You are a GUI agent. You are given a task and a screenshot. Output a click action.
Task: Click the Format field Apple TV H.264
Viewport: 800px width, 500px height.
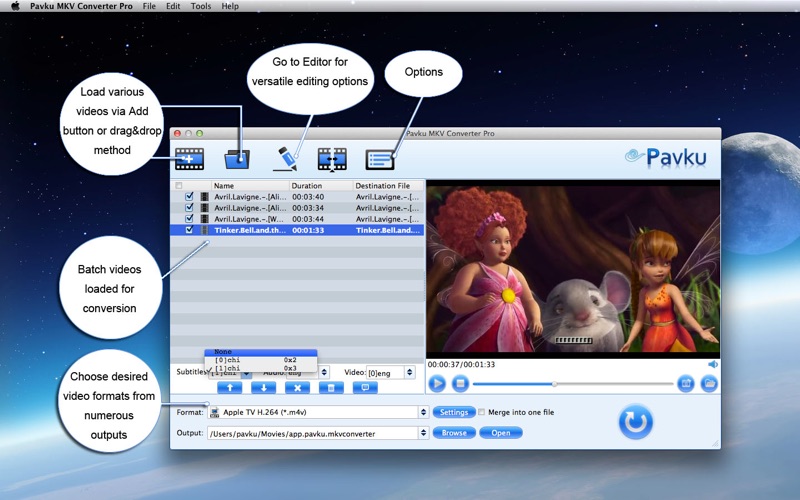click(314, 412)
